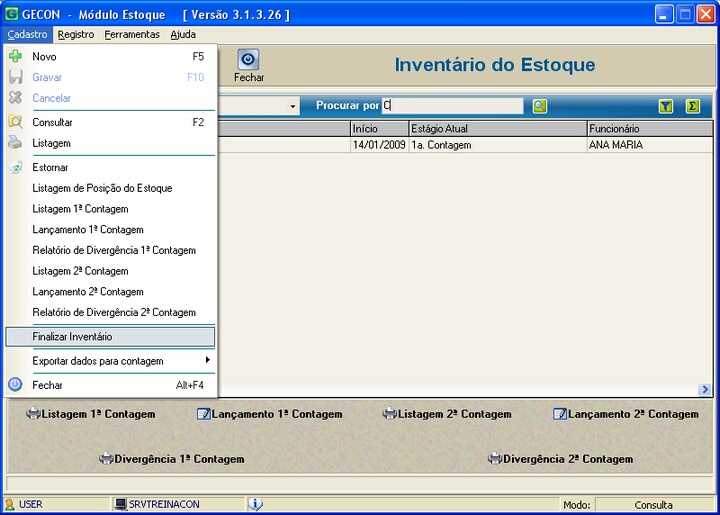Click the Divergência 1ª Contagem button
Screen dimensions: 720x515
[172, 459]
